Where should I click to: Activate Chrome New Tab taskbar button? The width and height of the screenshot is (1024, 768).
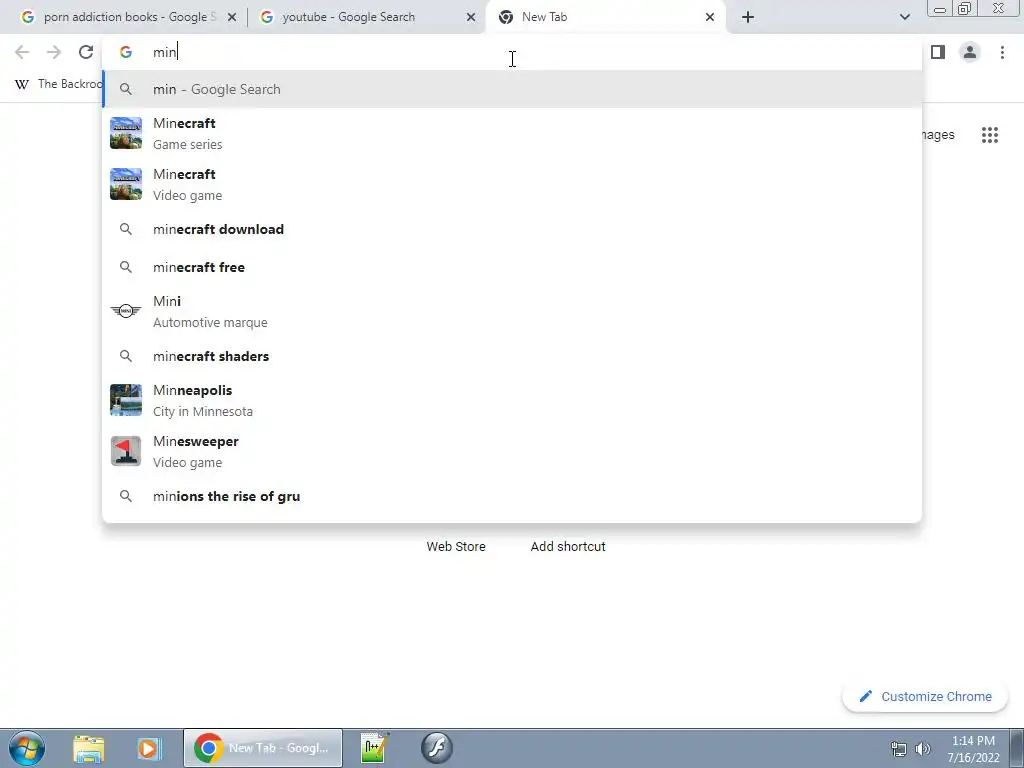pyautogui.click(x=263, y=748)
